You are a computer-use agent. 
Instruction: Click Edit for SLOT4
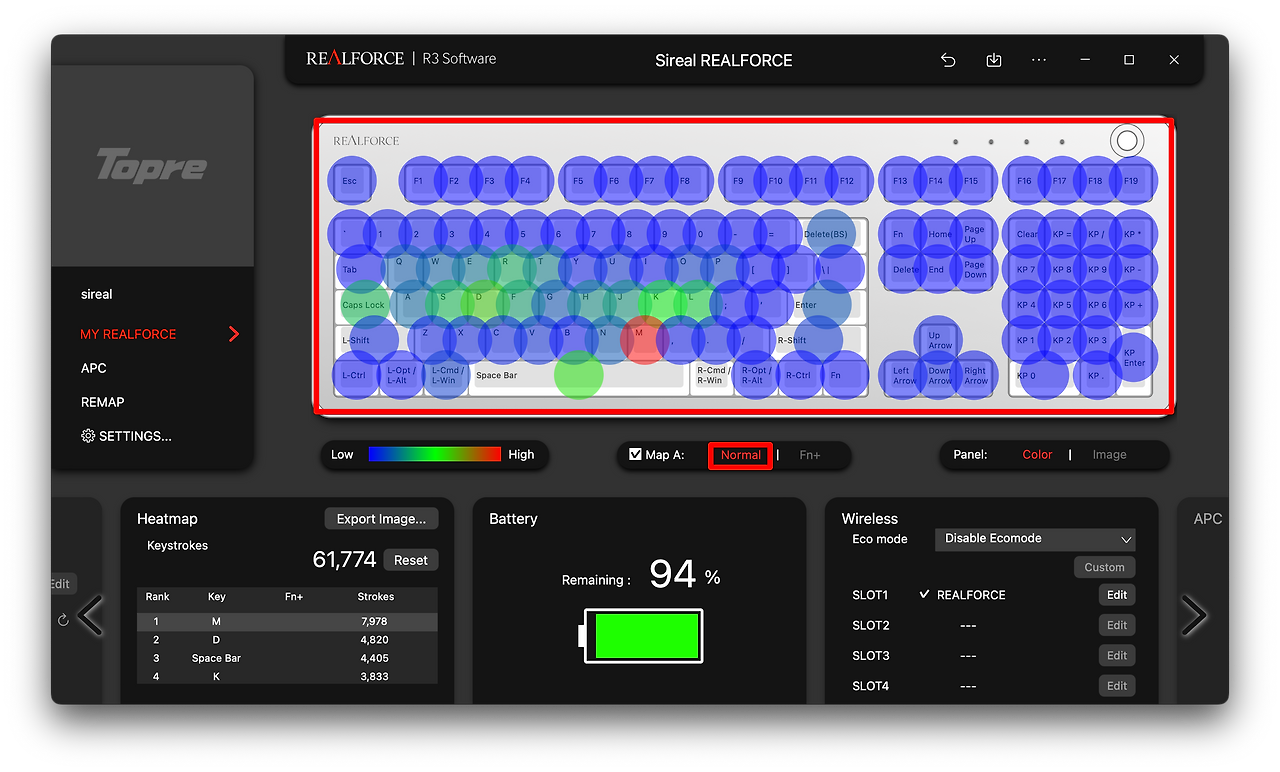[1117, 686]
